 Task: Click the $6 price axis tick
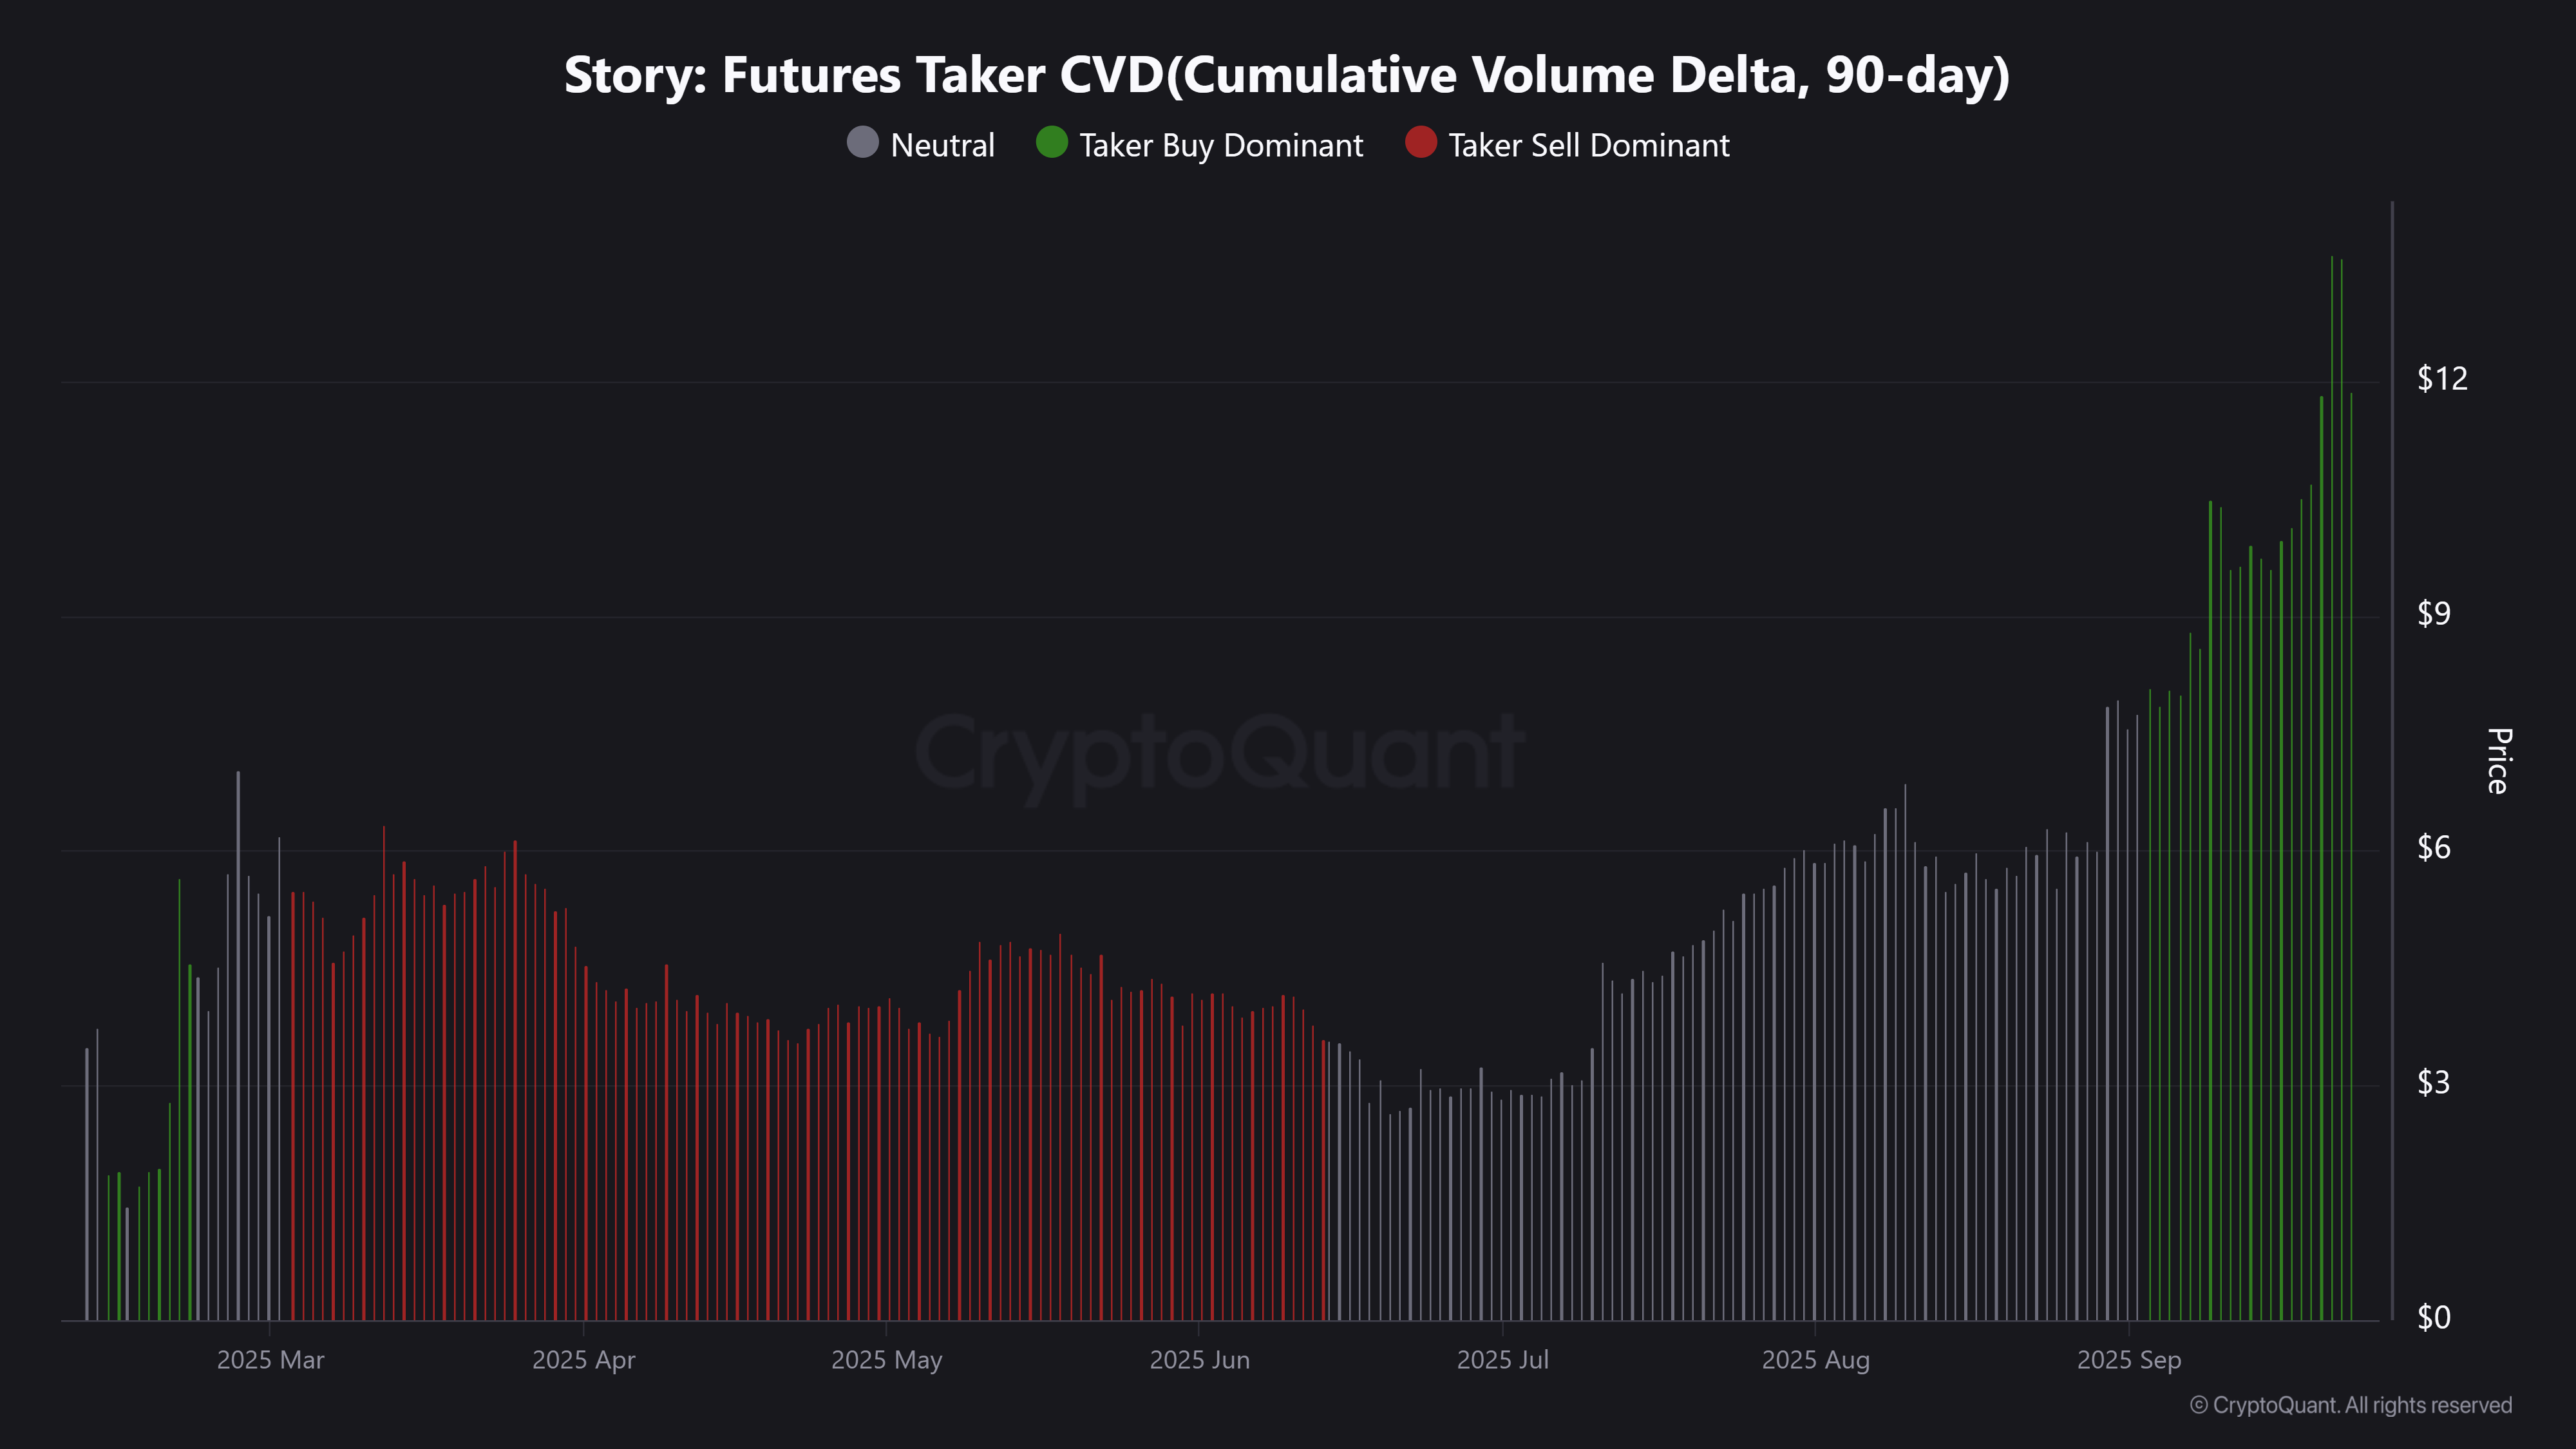[2433, 848]
